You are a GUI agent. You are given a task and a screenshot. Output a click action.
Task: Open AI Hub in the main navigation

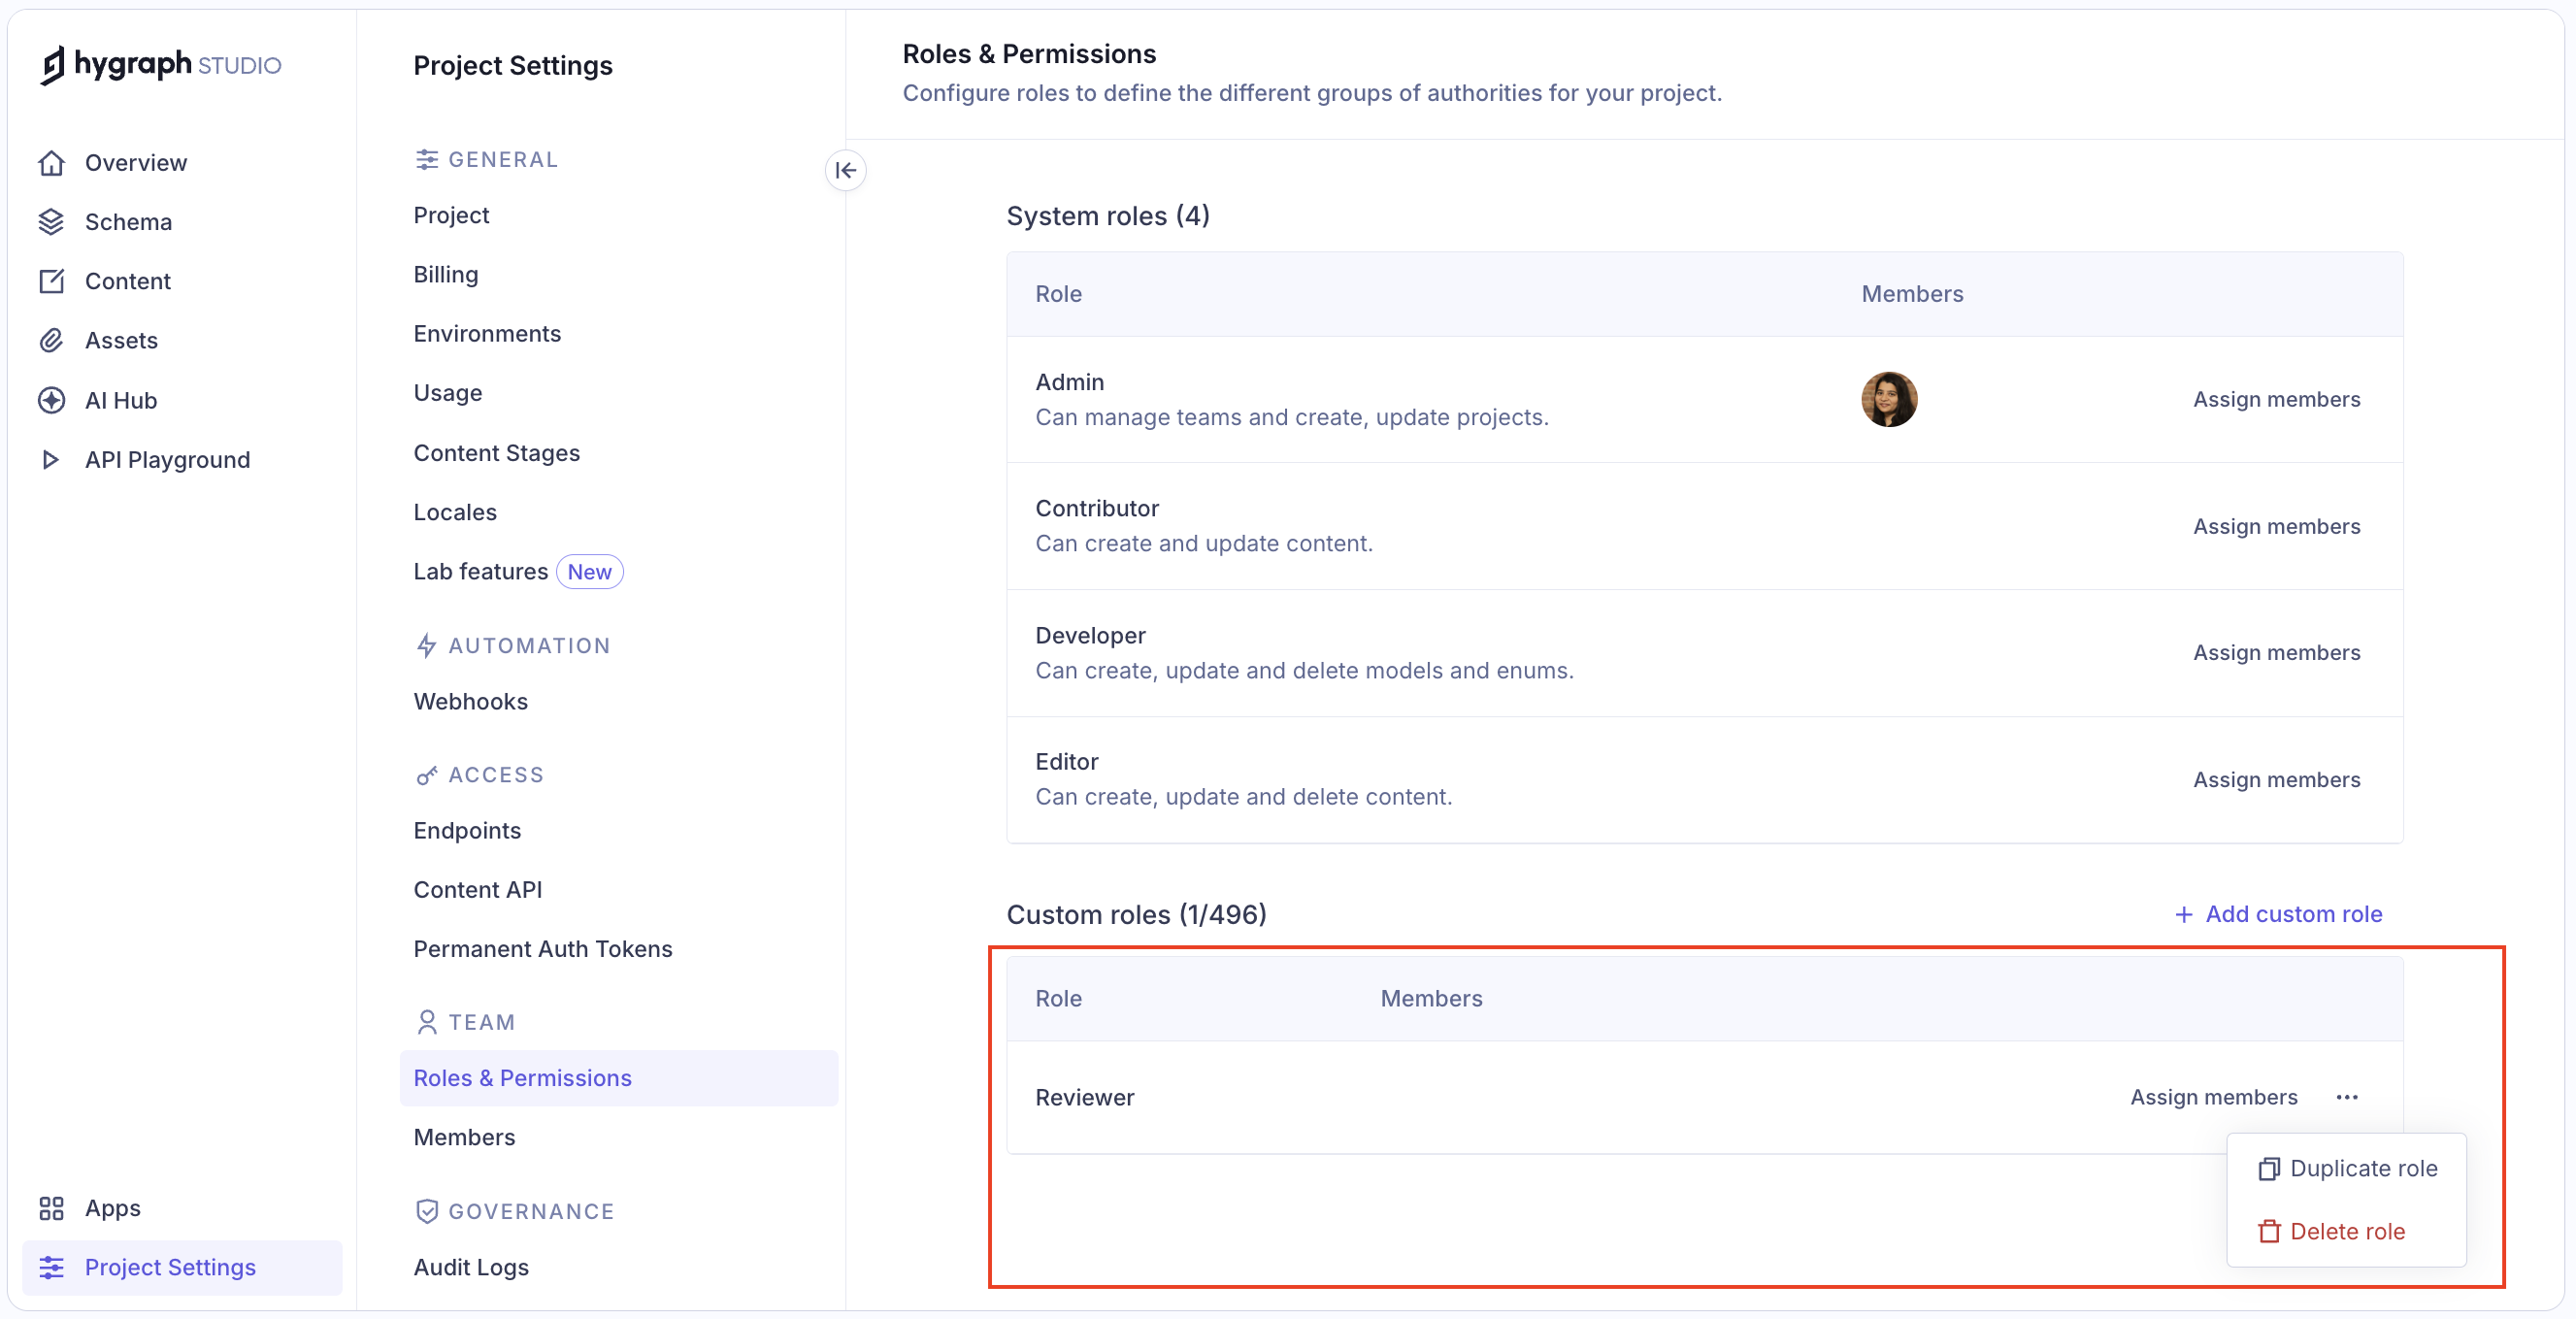(121, 400)
